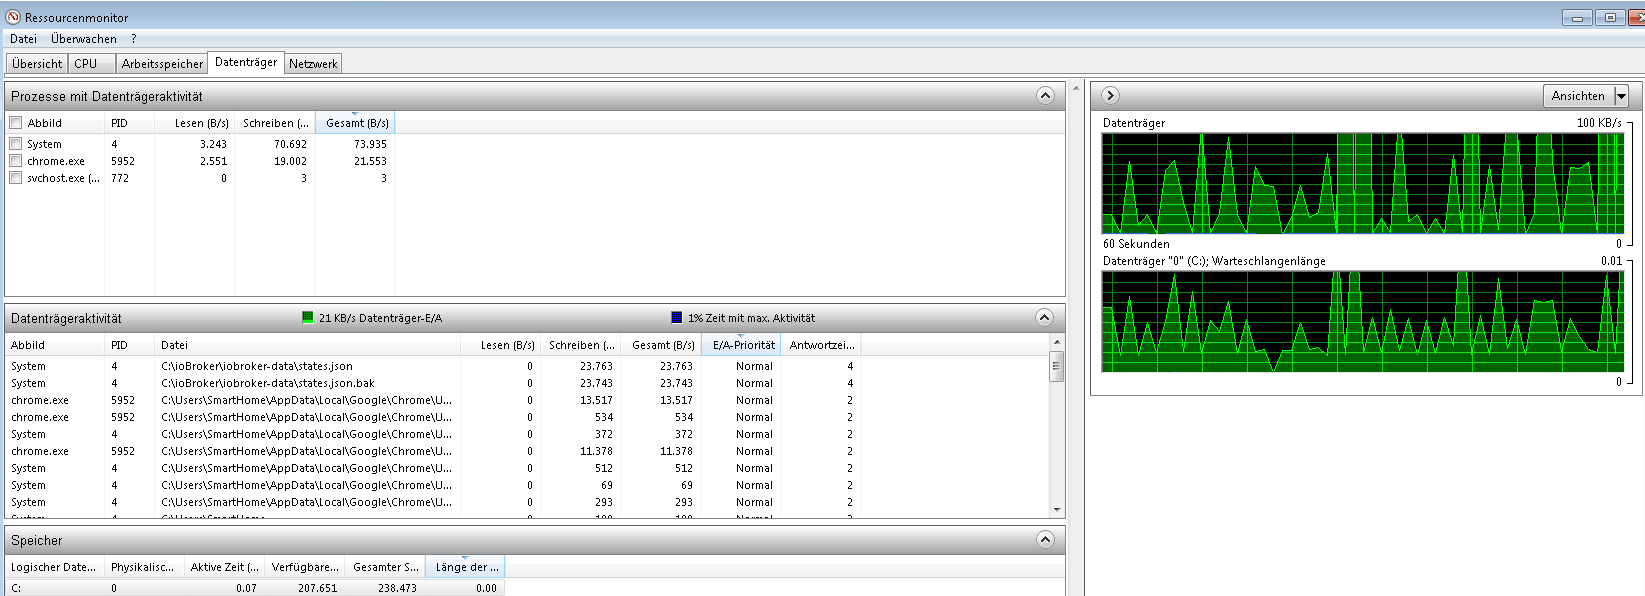Image resolution: width=1645 pixels, height=596 pixels.
Task: Click scroll-down arrow in Datenträgeraktivität list
Action: pyautogui.click(x=1057, y=509)
